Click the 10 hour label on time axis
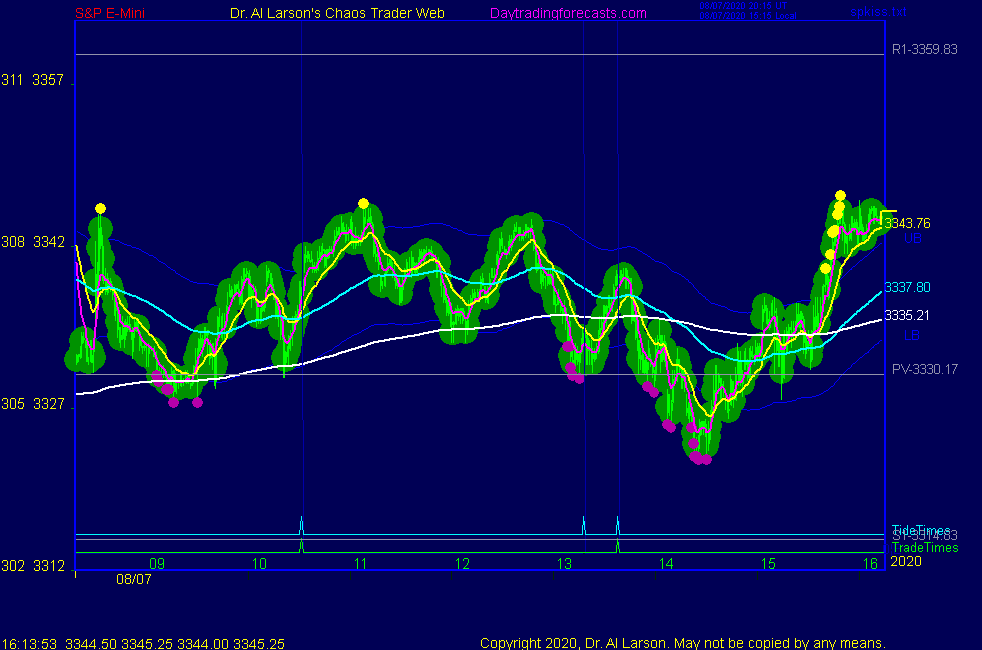Image resolution: width=982 pixels, height=650 pixels. [x=259, y=564]
